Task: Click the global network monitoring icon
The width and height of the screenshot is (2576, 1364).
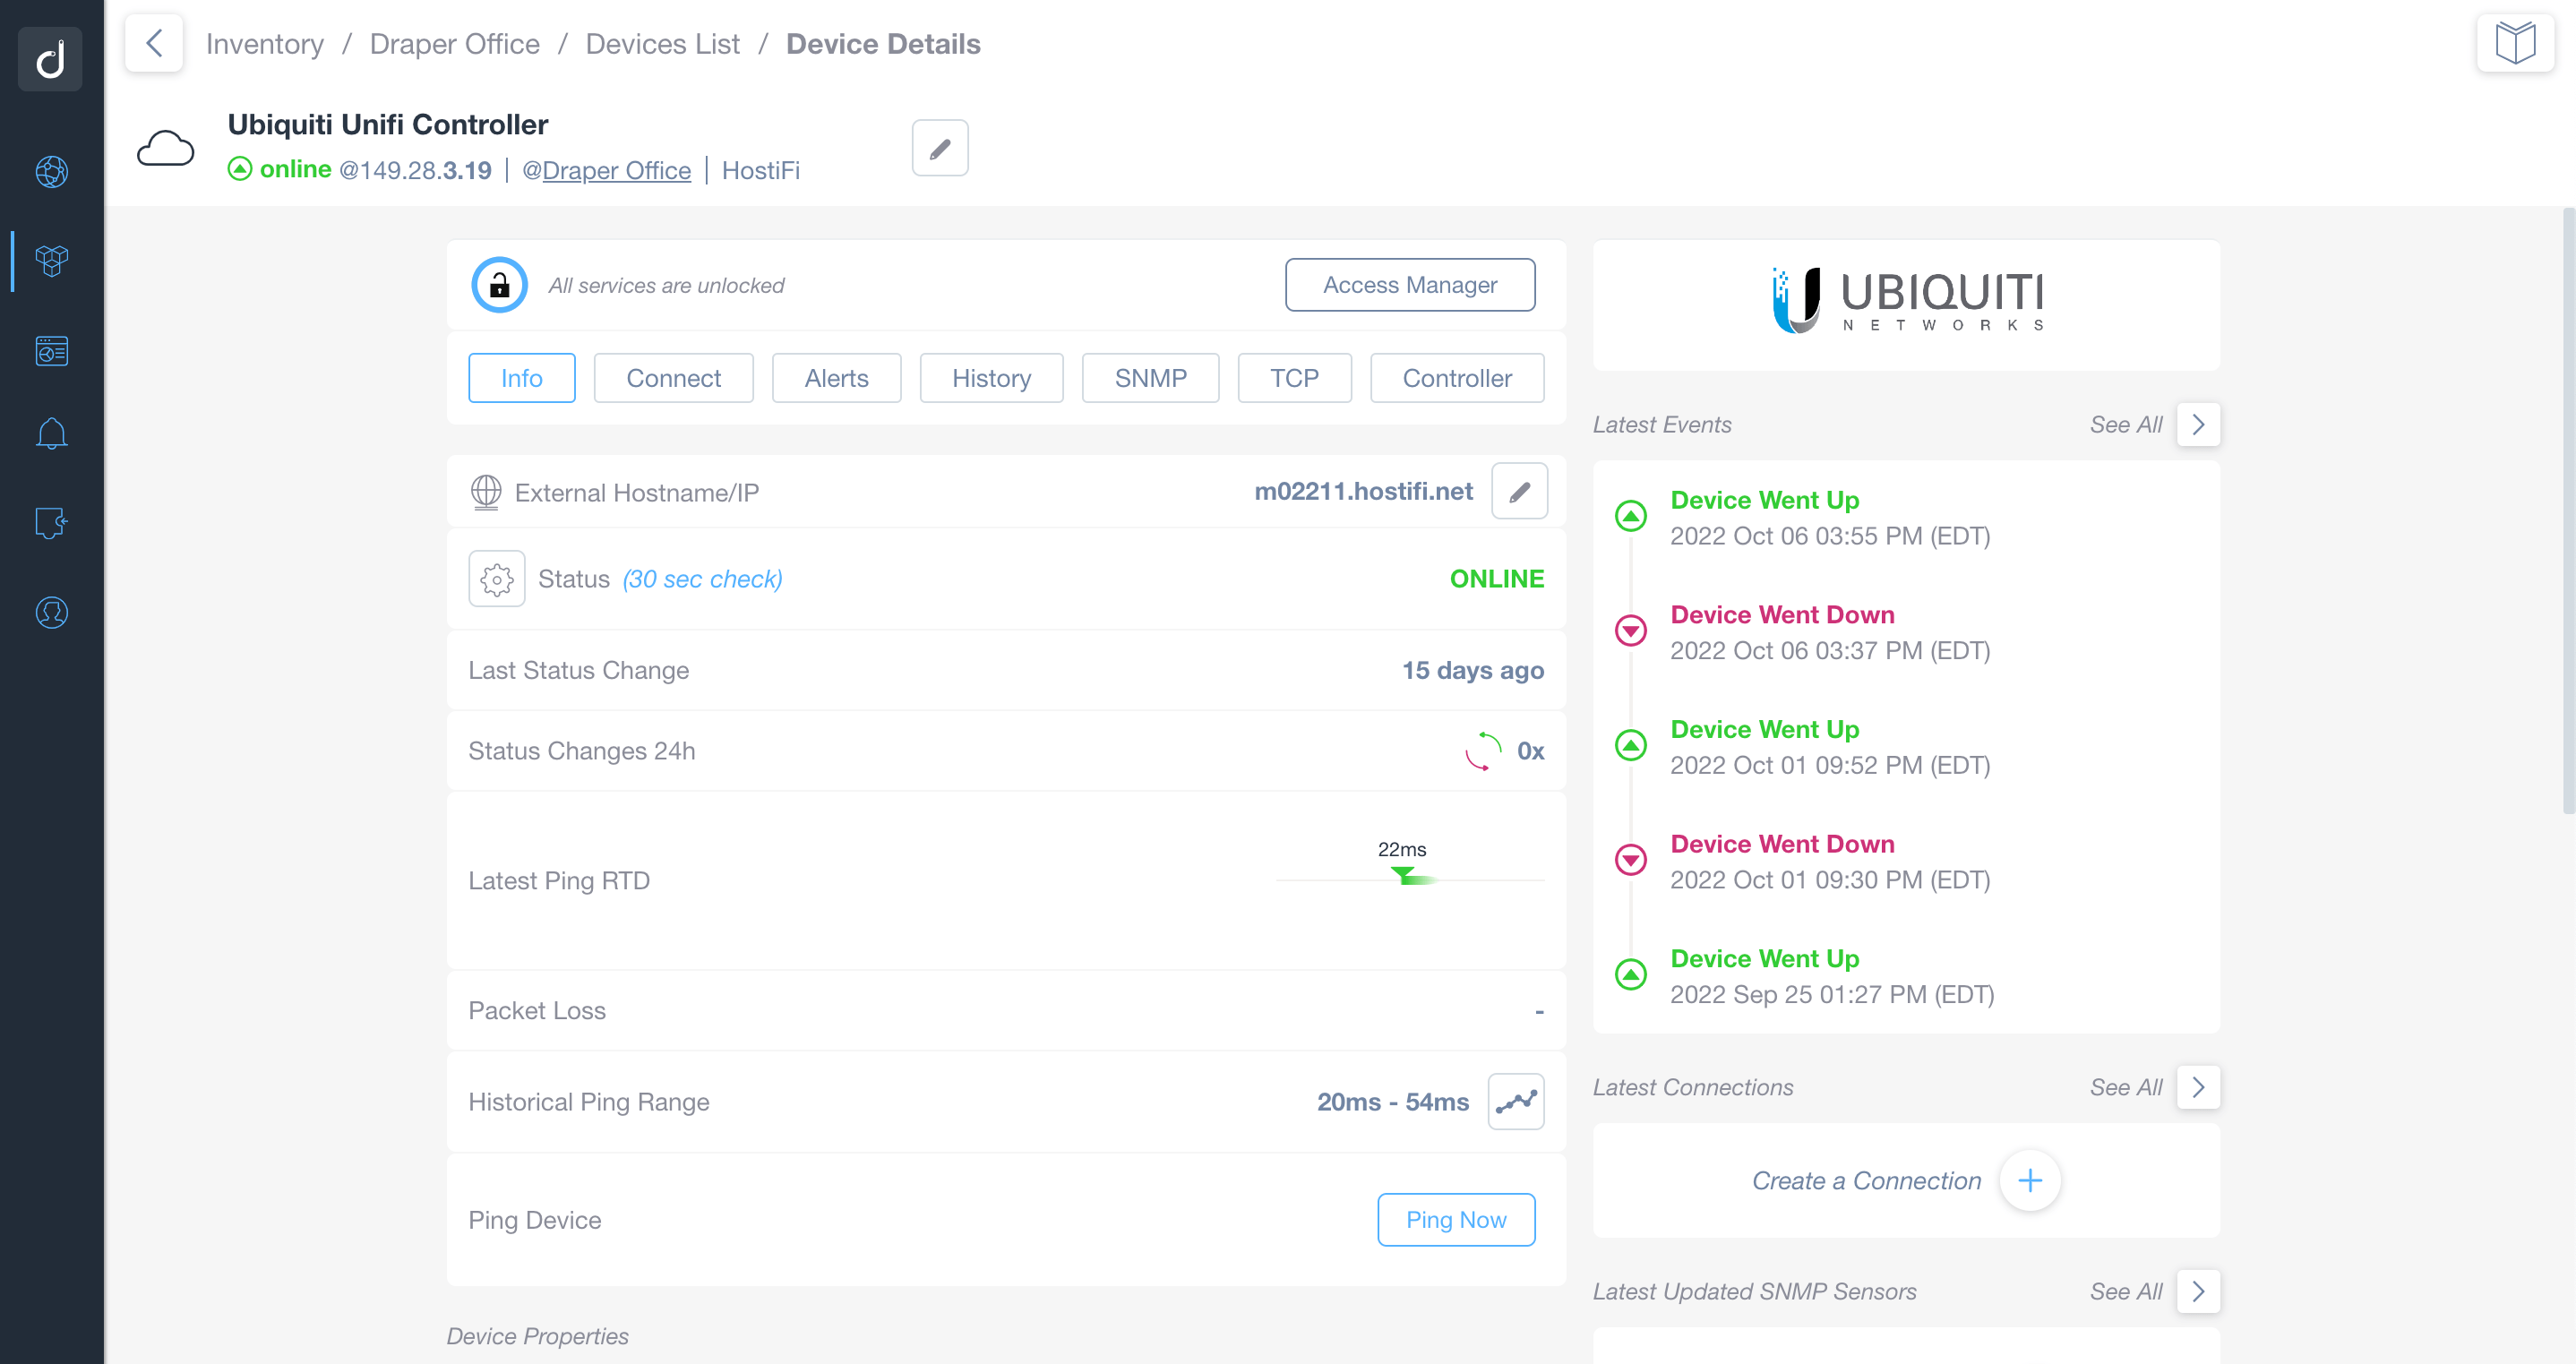Action: click(x=51, y=172)
